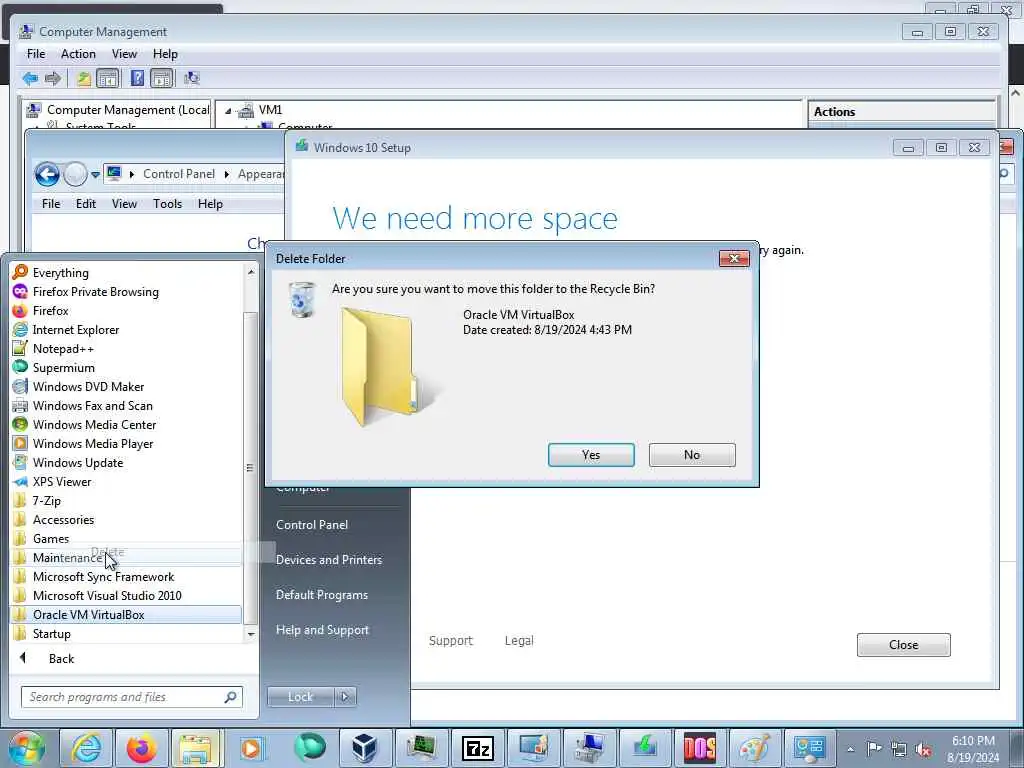Click the taskbar clock showing 6:10 PM

pos(973,749)
